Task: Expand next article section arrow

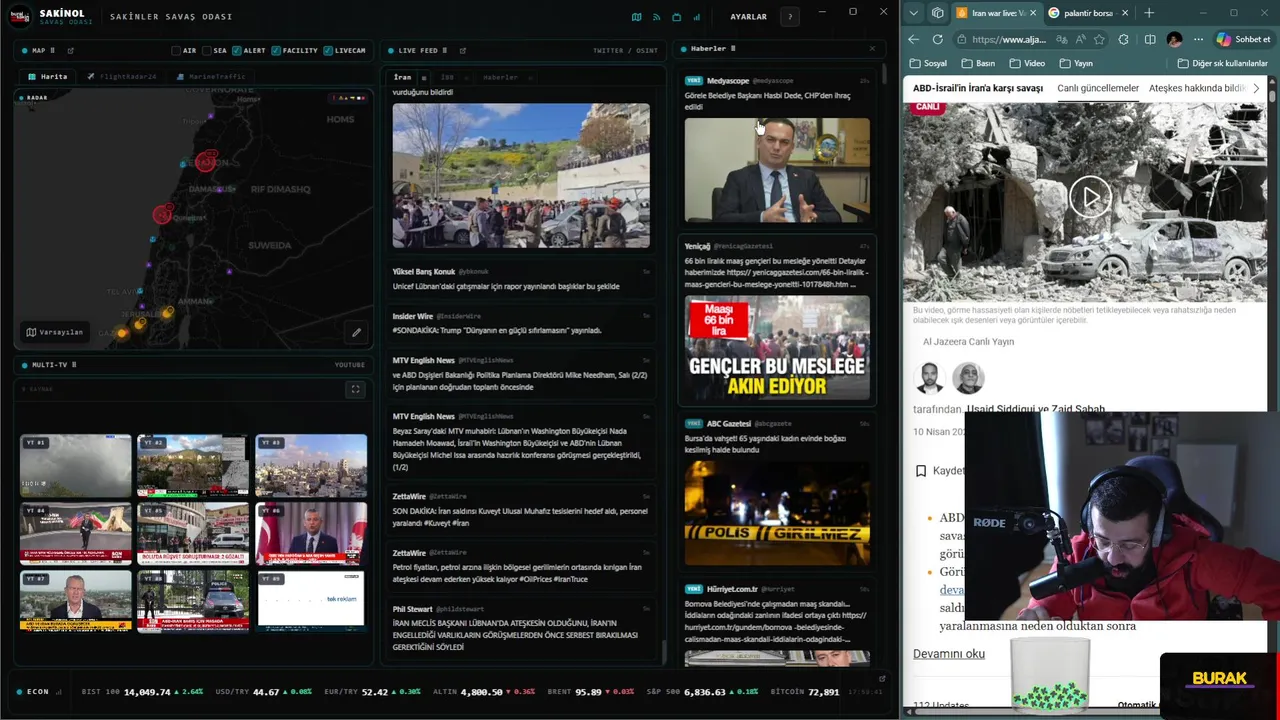Action: (1256, 88)
